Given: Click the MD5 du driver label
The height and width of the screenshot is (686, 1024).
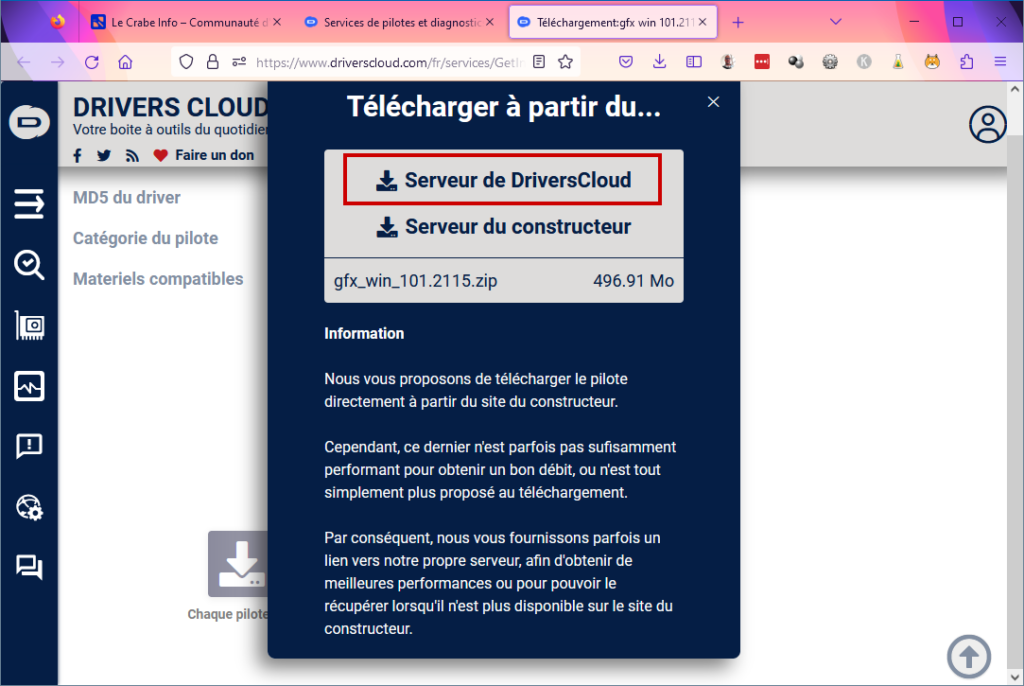Looking at the screenshot, I should (x=127, y=197).
